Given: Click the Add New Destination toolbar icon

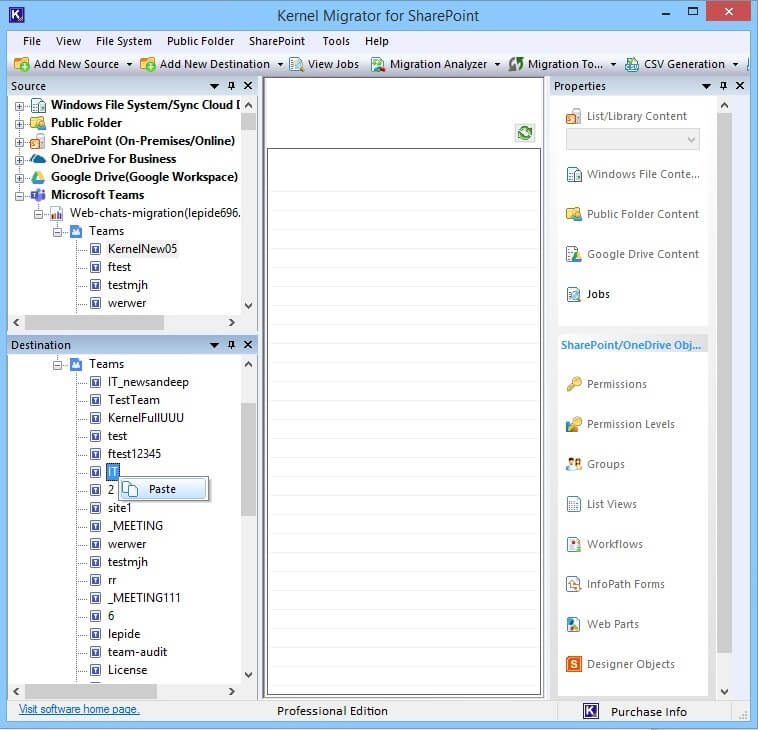Looking at the screenshot, I should [148, 64].
